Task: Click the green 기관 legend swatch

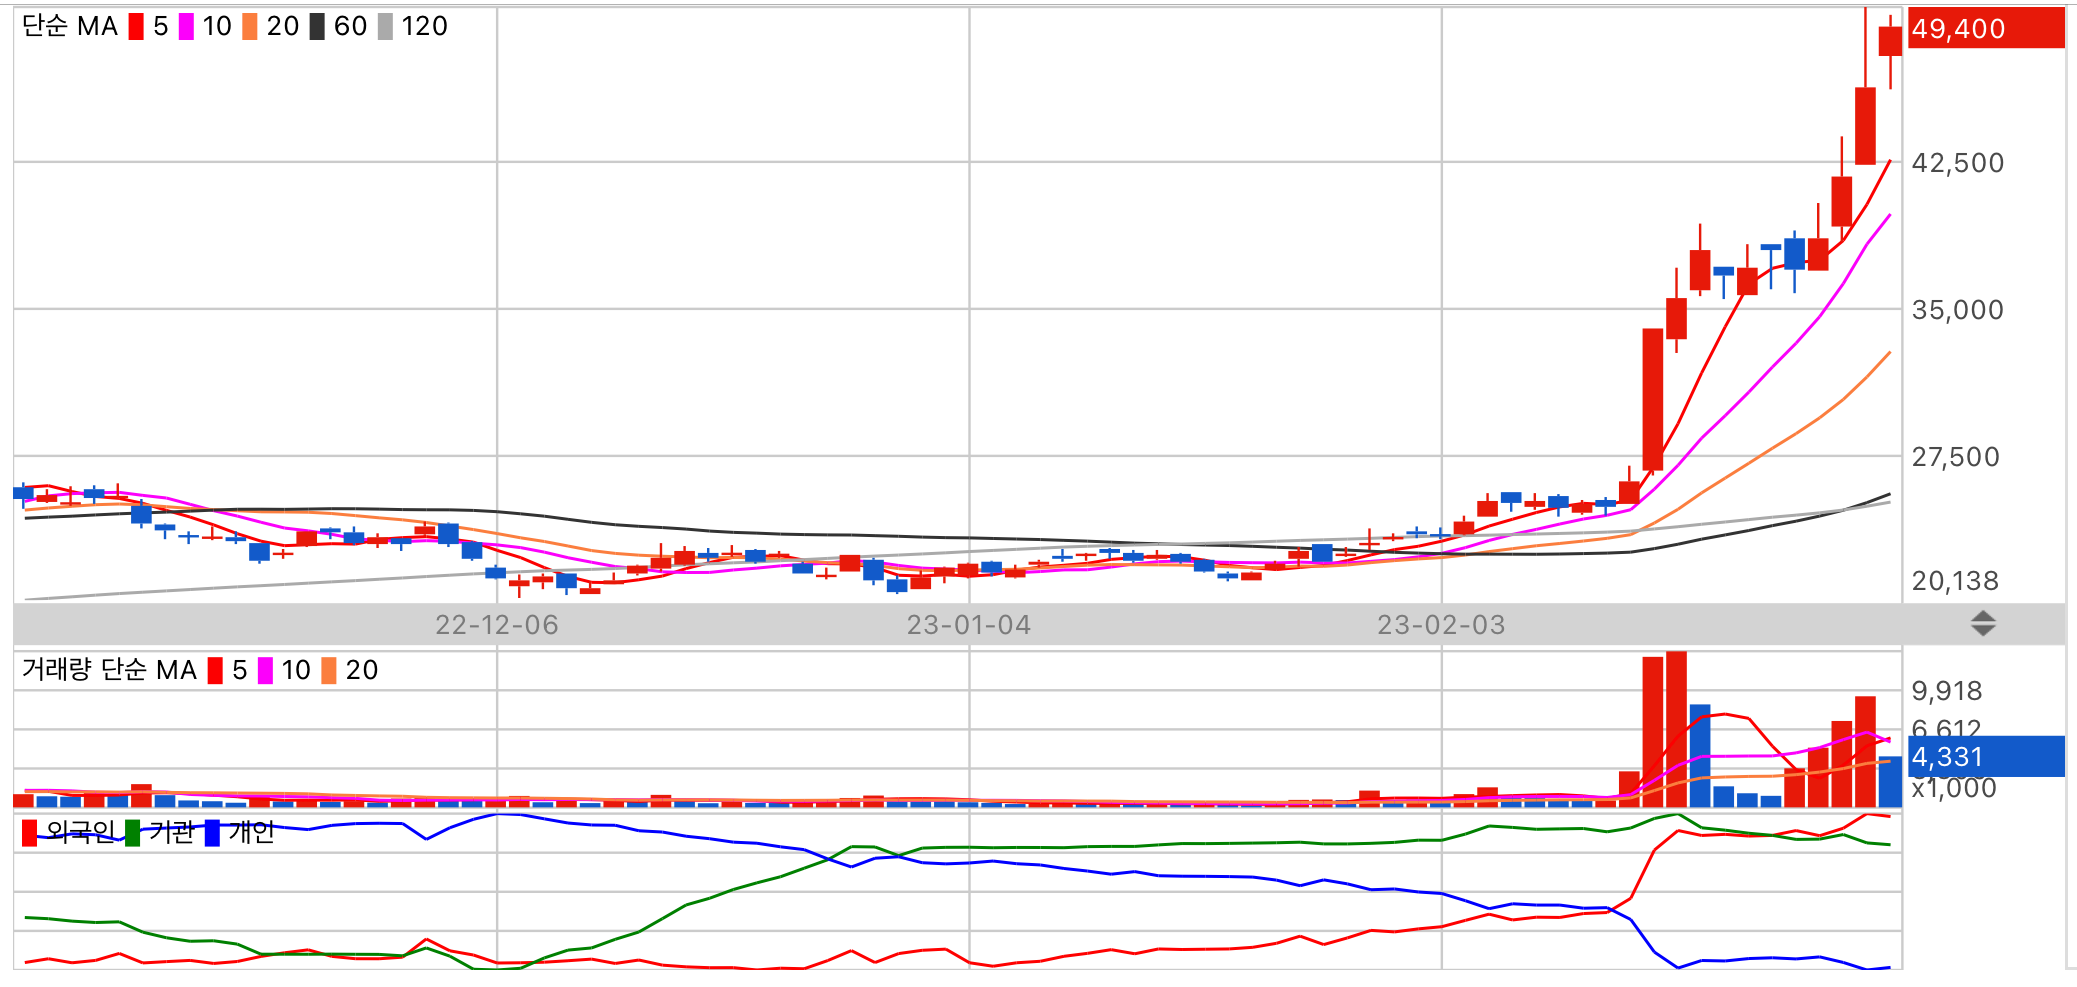Action: pyautogui.click(x=132, y=833)
